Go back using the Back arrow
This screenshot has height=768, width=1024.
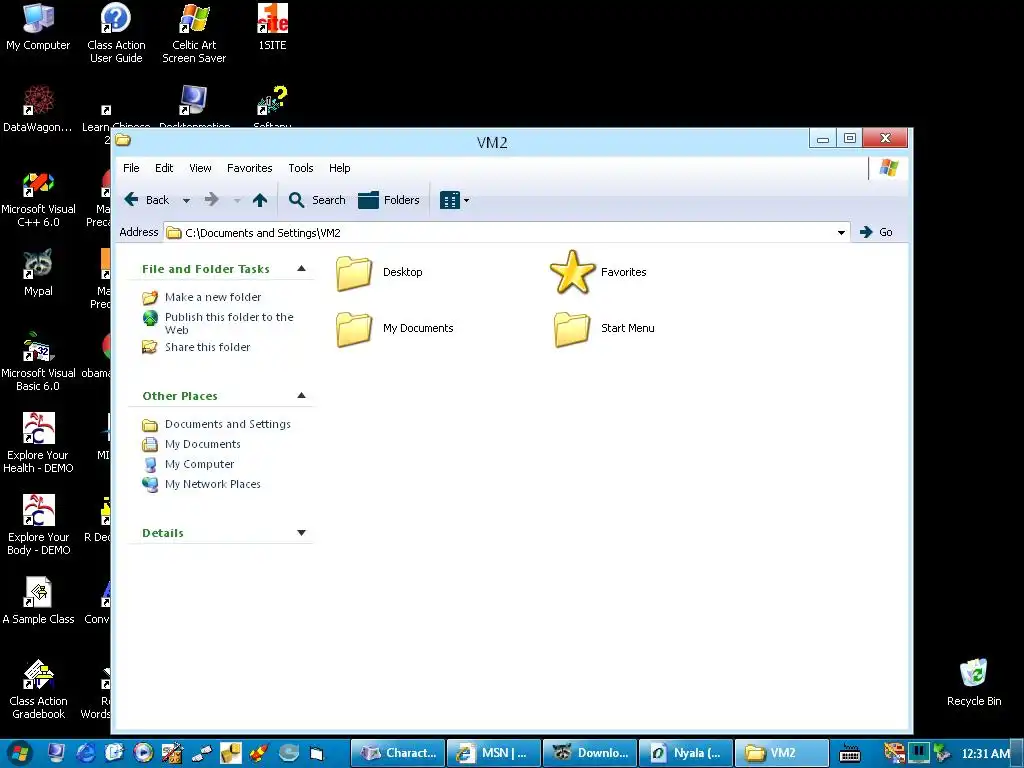pos(147,200)
